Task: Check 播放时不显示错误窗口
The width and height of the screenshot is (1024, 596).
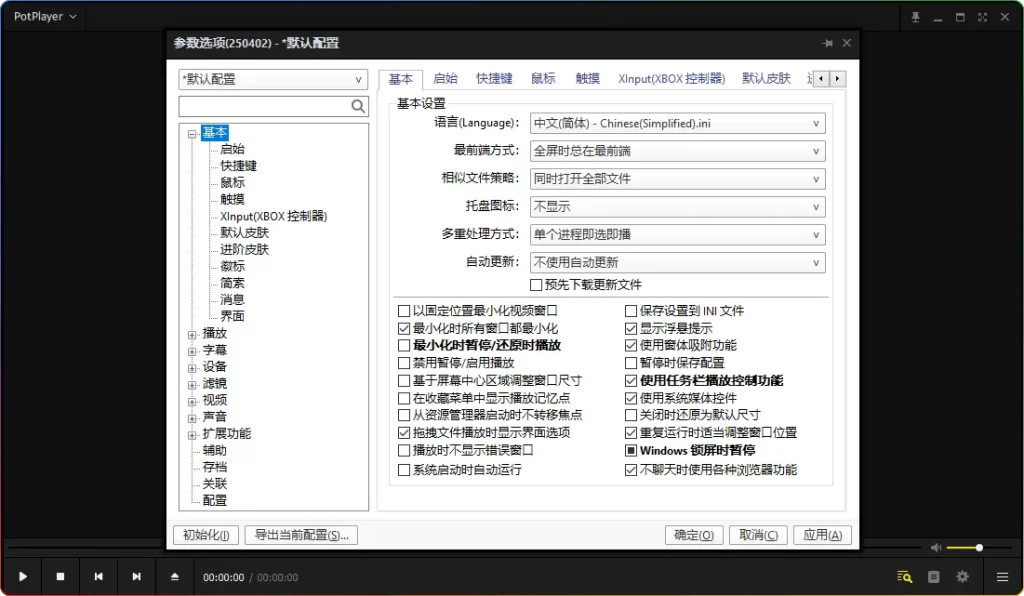Action: click(404, 450)
